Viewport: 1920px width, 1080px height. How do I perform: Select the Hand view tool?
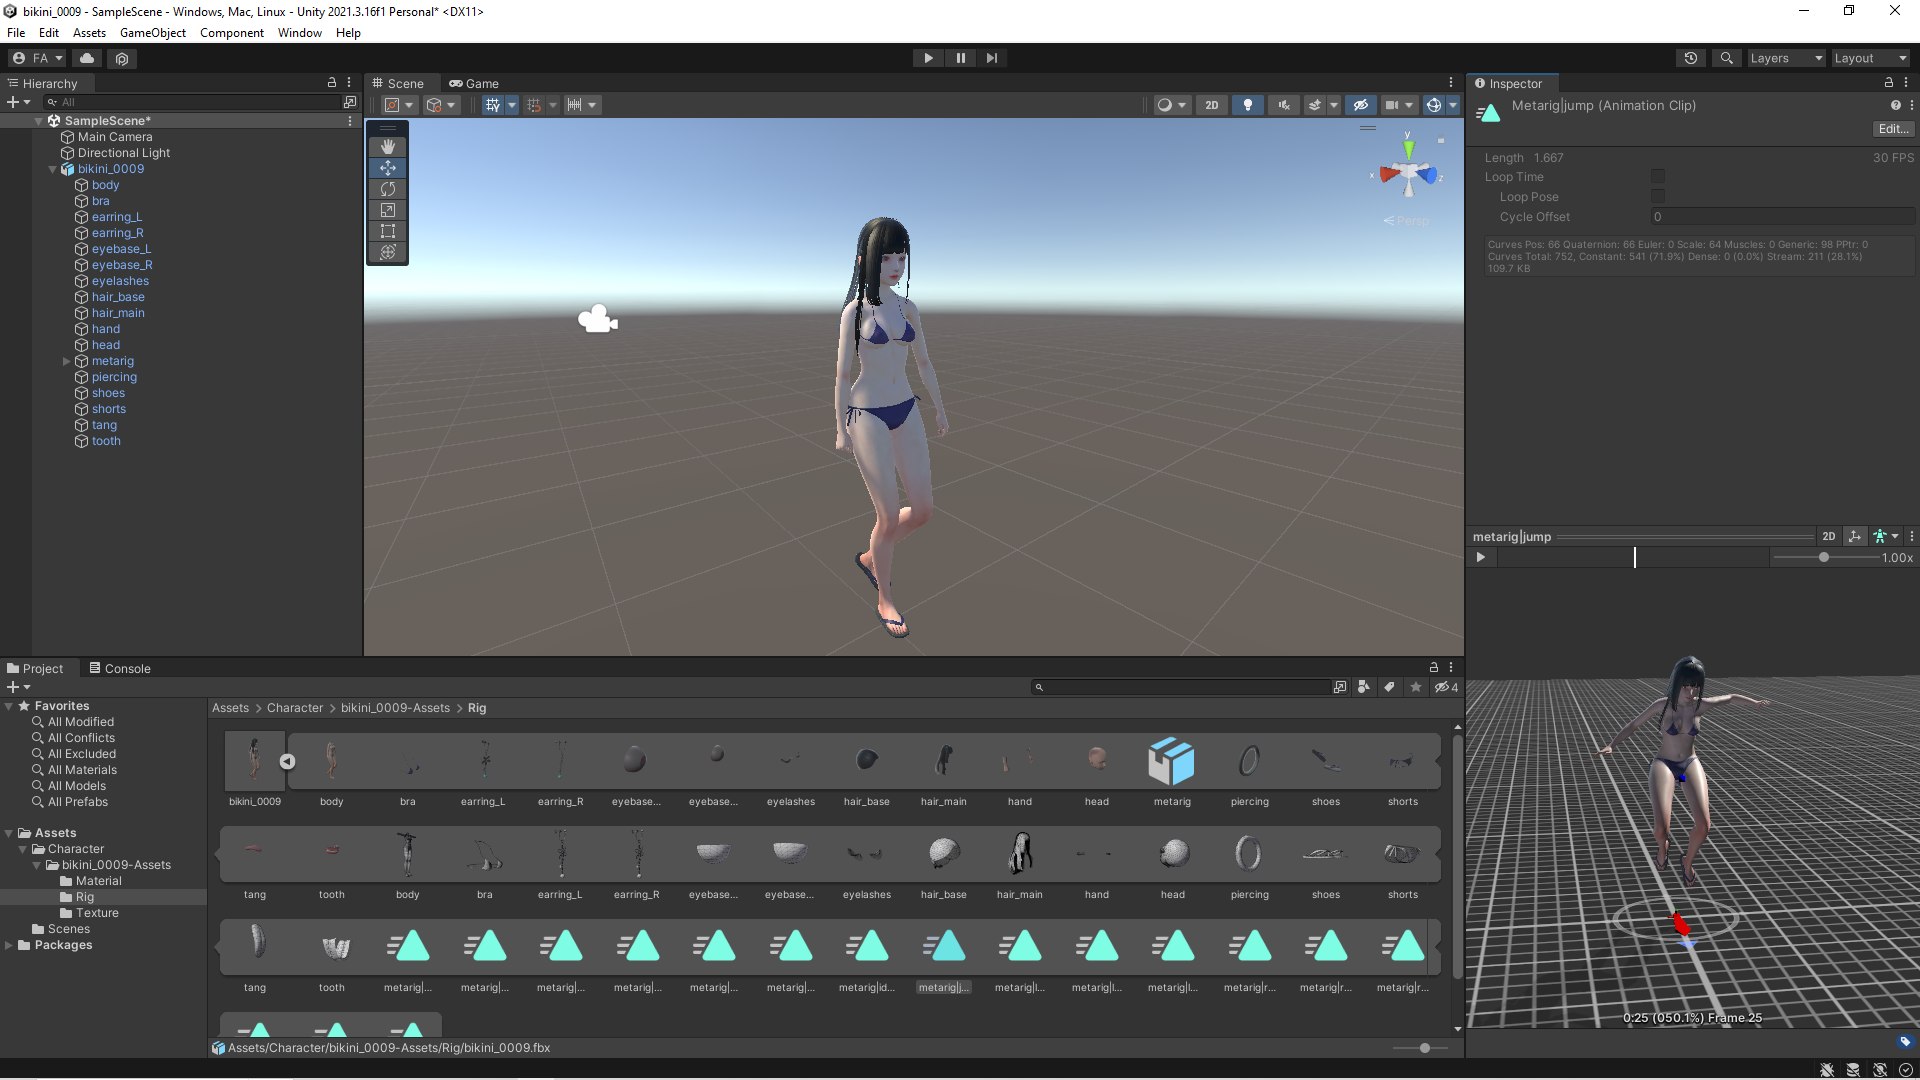(388, 147)
